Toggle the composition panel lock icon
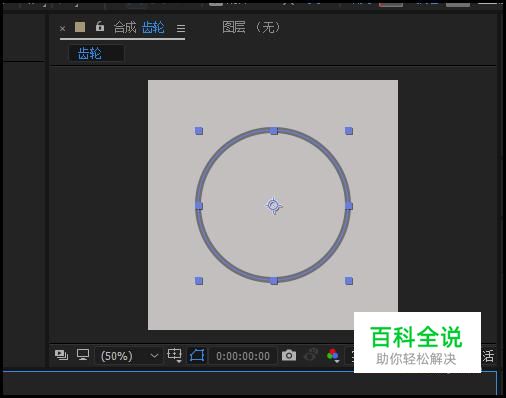Viewport: 506px width, 398px height. [x=100, y=26]
